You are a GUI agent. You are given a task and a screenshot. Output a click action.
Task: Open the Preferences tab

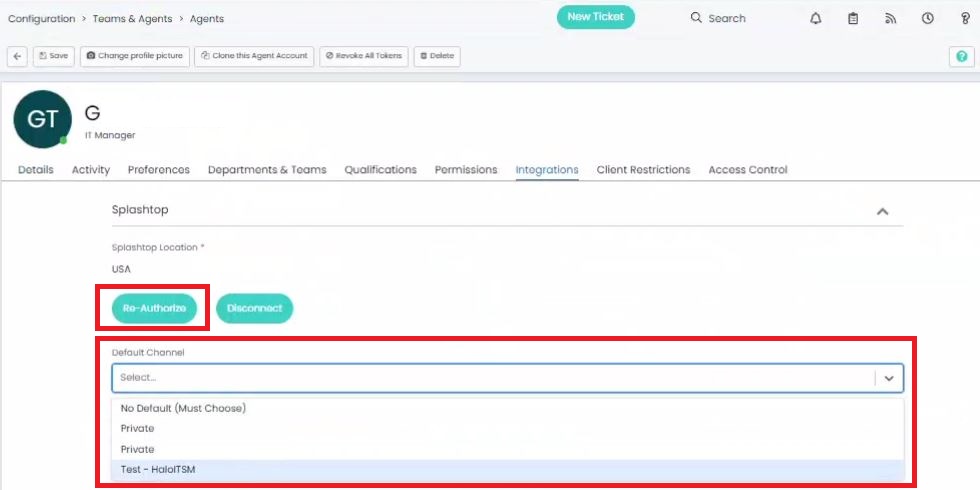pyautogui.click(x=159, y=170)
